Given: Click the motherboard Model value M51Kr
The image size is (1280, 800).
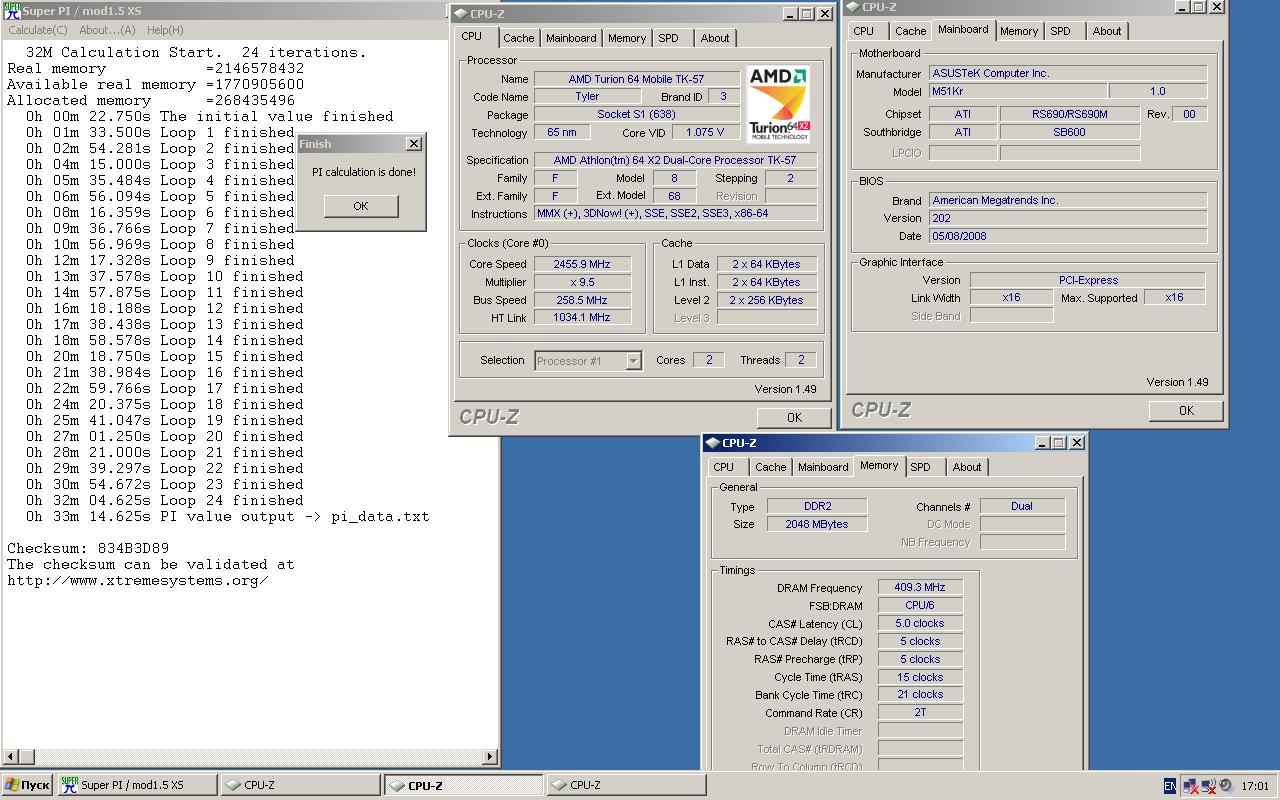Looking at the screenshot, I should (1018, 92).
